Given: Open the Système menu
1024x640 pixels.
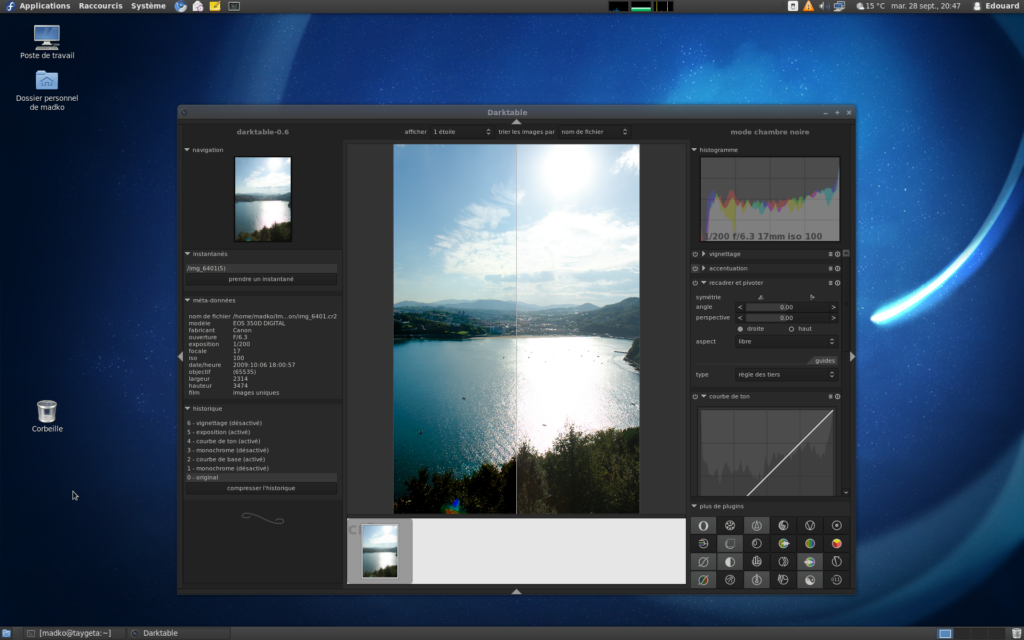Looking at the screenshot, I should (148, 6).
